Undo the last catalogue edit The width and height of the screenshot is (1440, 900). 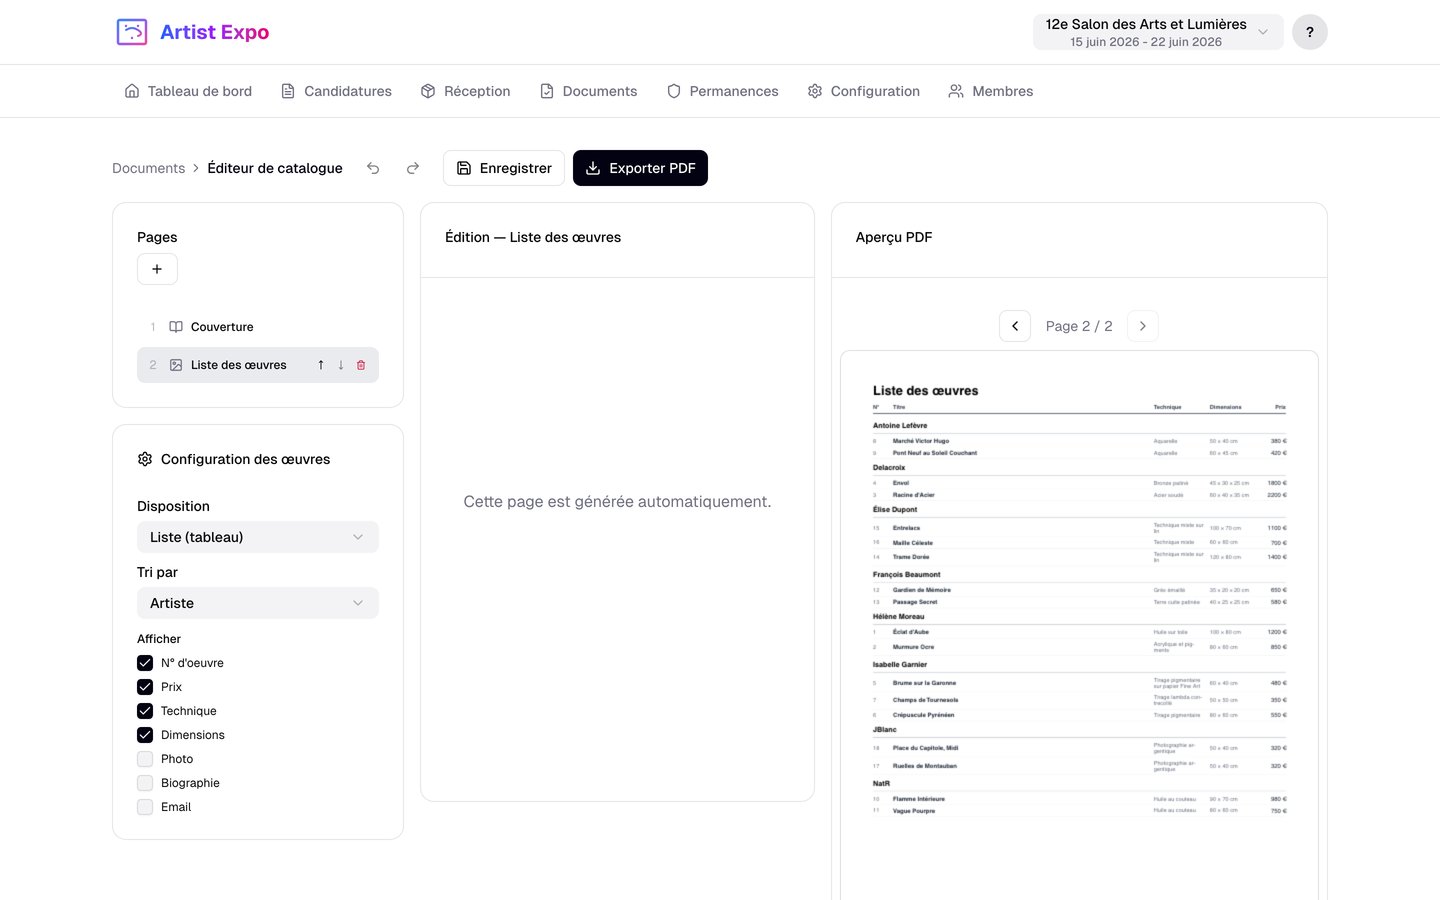[x=373, y=168]
